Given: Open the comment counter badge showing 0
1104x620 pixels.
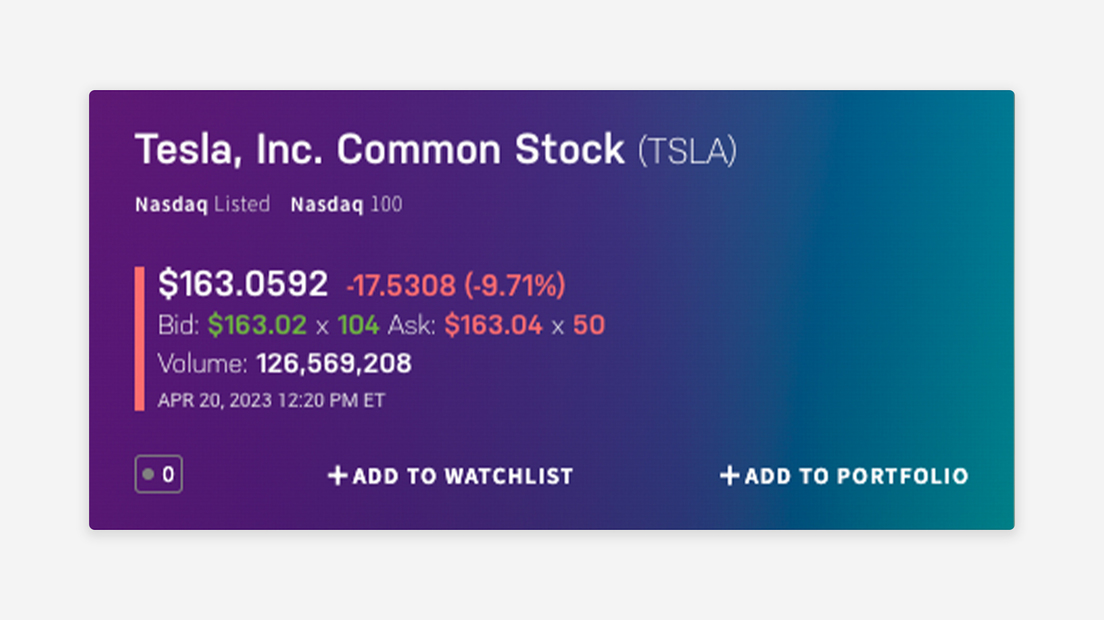Looking at the screenshot, I should pos(159,475).
